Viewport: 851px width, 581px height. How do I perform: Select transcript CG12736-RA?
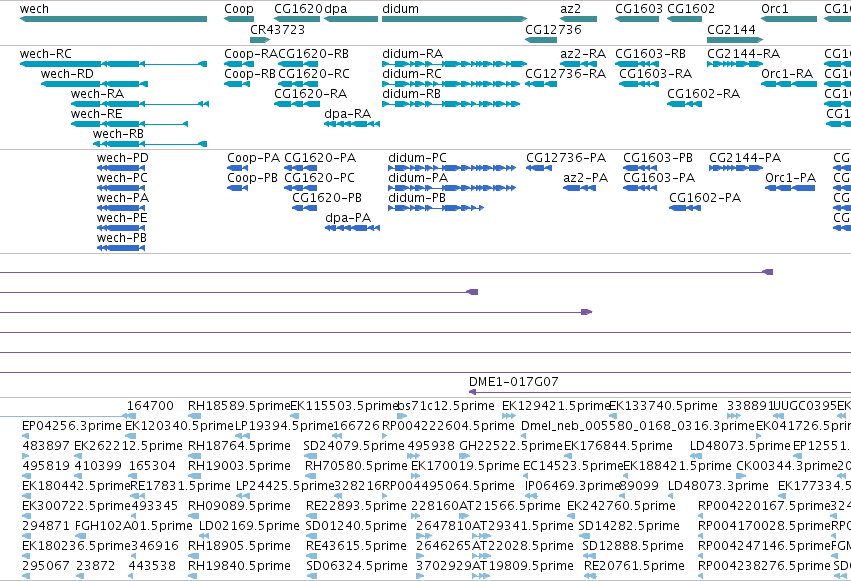coord(541,84)
